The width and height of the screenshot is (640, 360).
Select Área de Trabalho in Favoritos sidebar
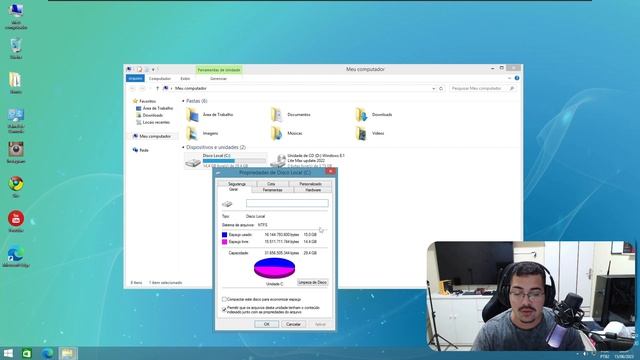pyautogui.click(x=154, y=108)
